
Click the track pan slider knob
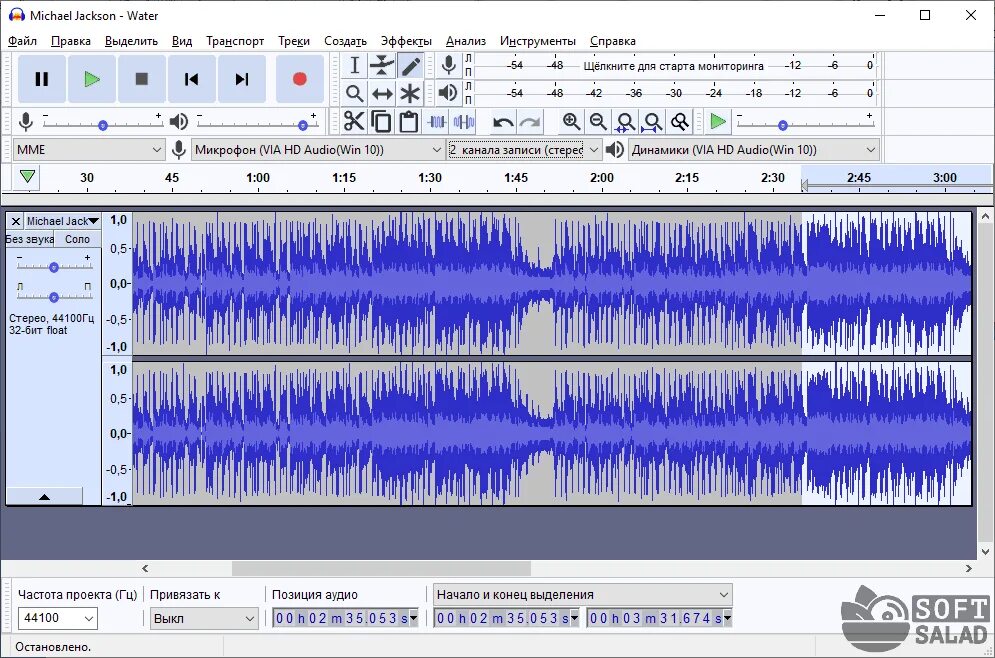tap(54, 297)
